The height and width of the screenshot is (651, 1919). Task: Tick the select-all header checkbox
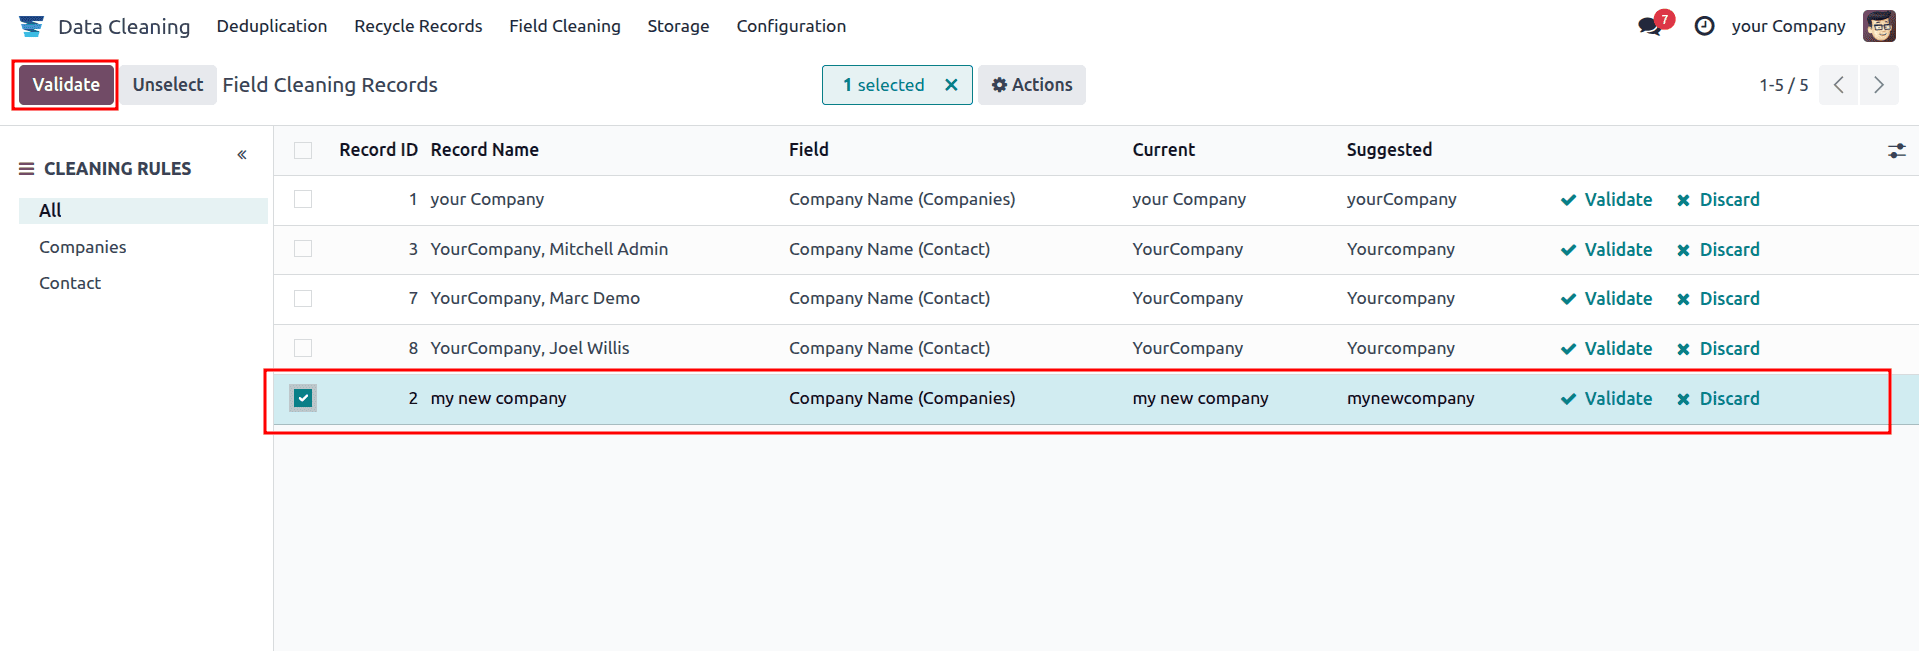[x=303, y=150]
